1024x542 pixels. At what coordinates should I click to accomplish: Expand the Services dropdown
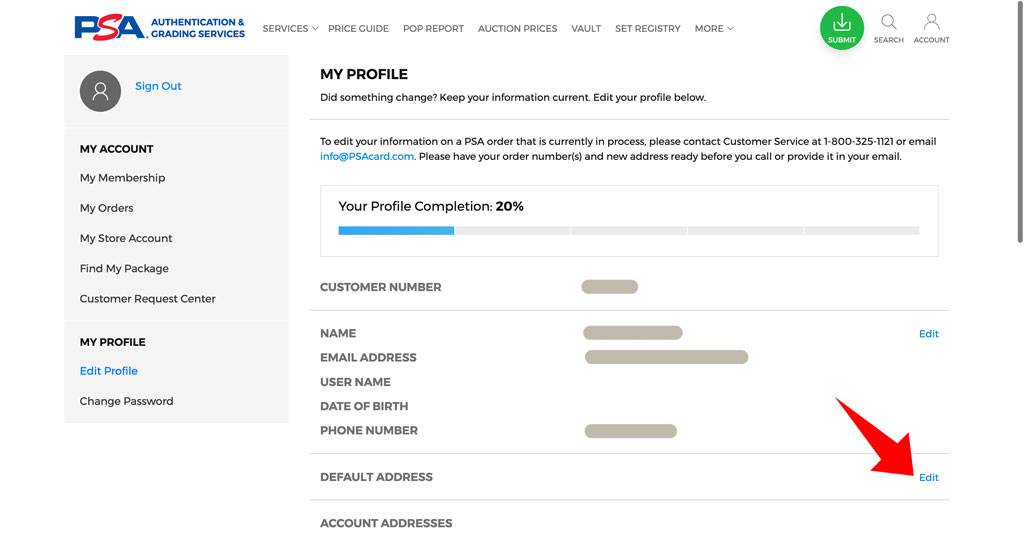(x=290, y=29)
